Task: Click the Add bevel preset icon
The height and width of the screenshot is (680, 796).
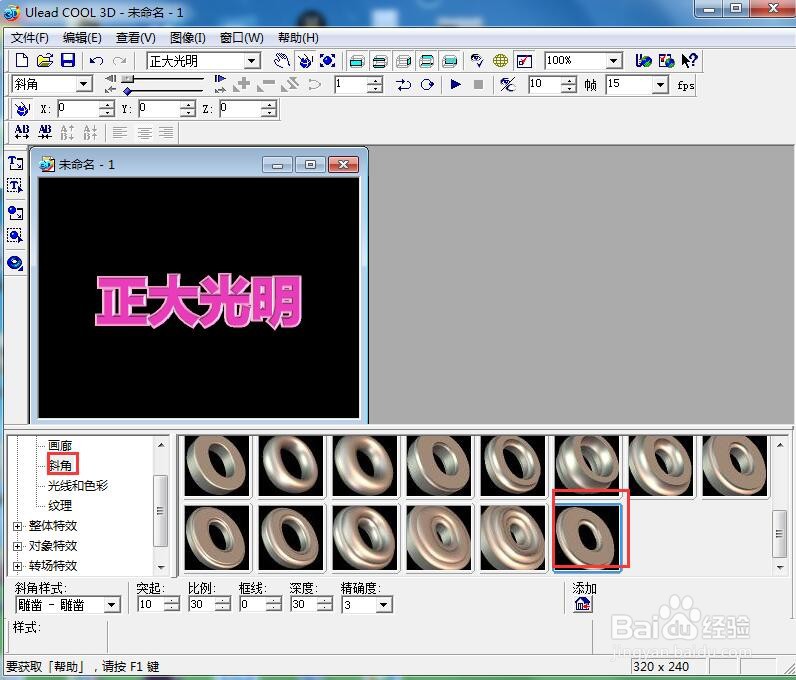Action: point(583,604)
